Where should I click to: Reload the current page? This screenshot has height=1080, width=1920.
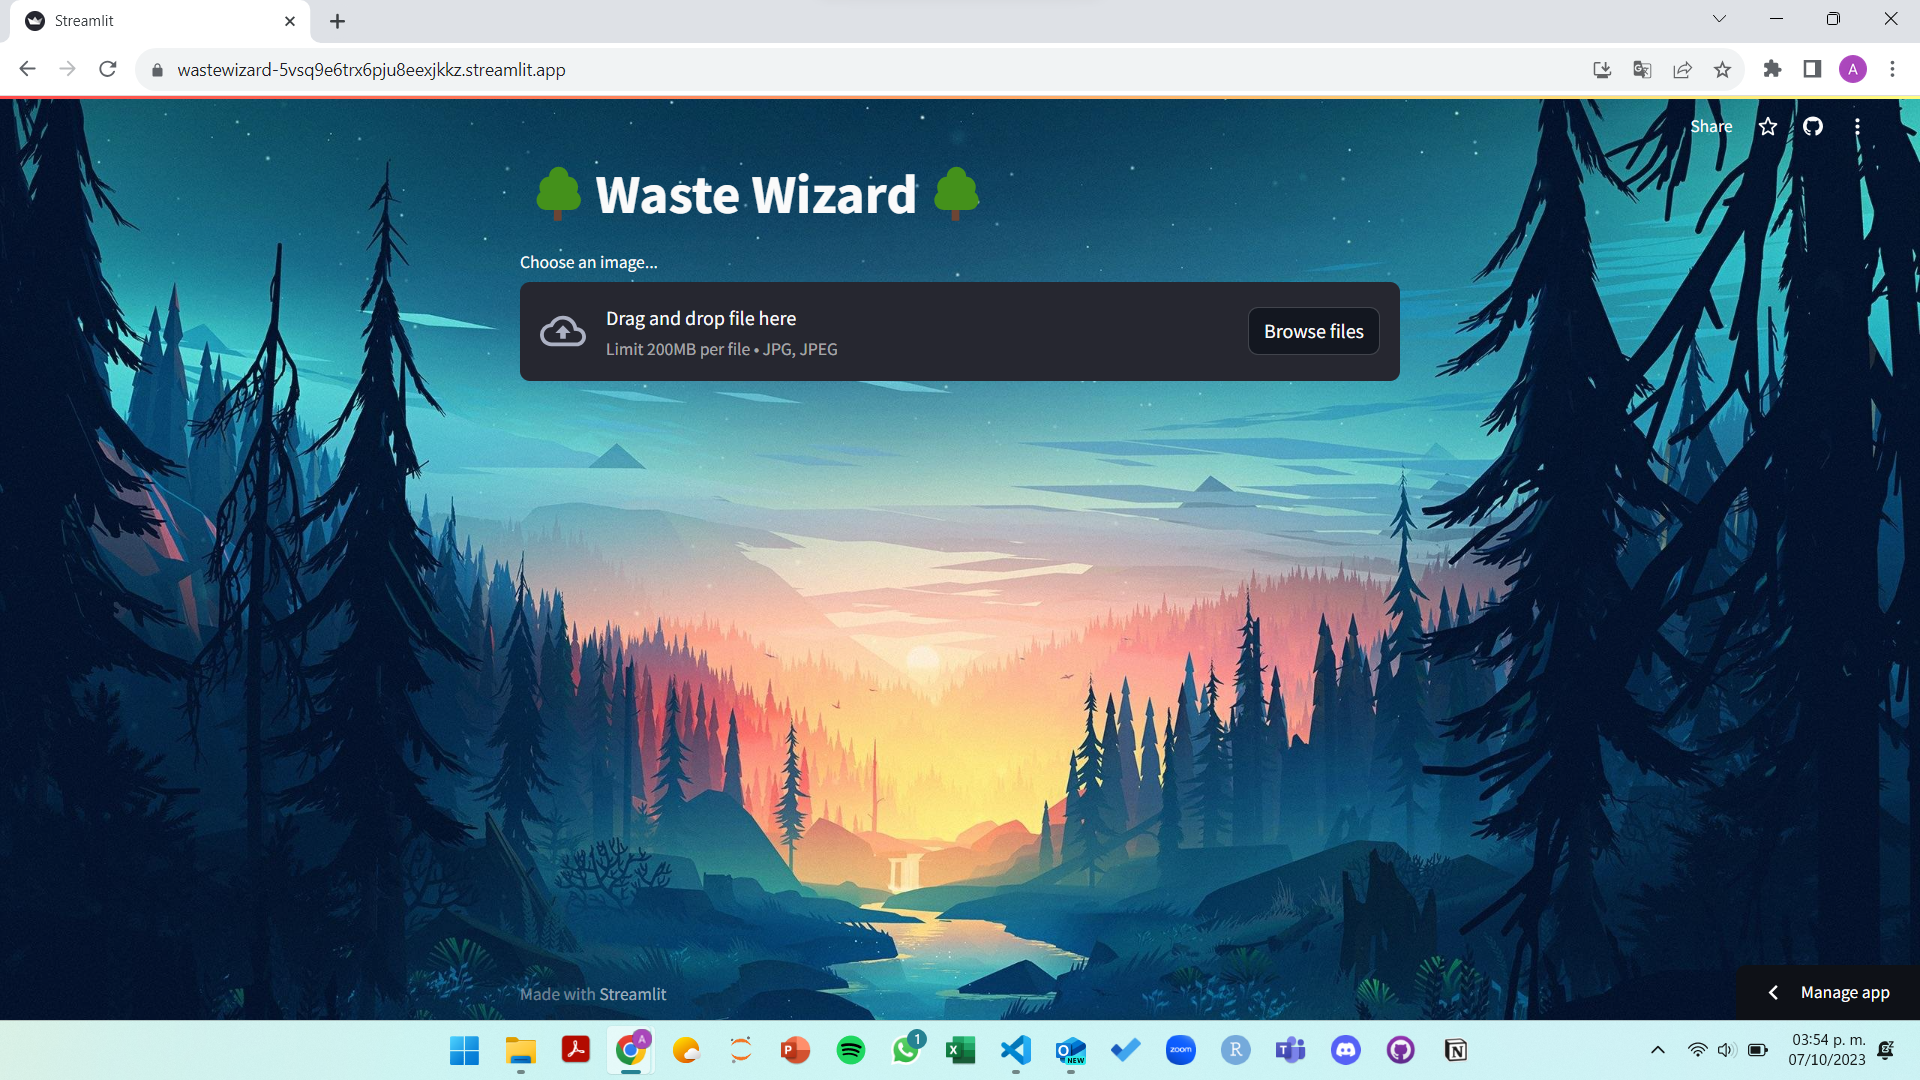click(108, 69)
